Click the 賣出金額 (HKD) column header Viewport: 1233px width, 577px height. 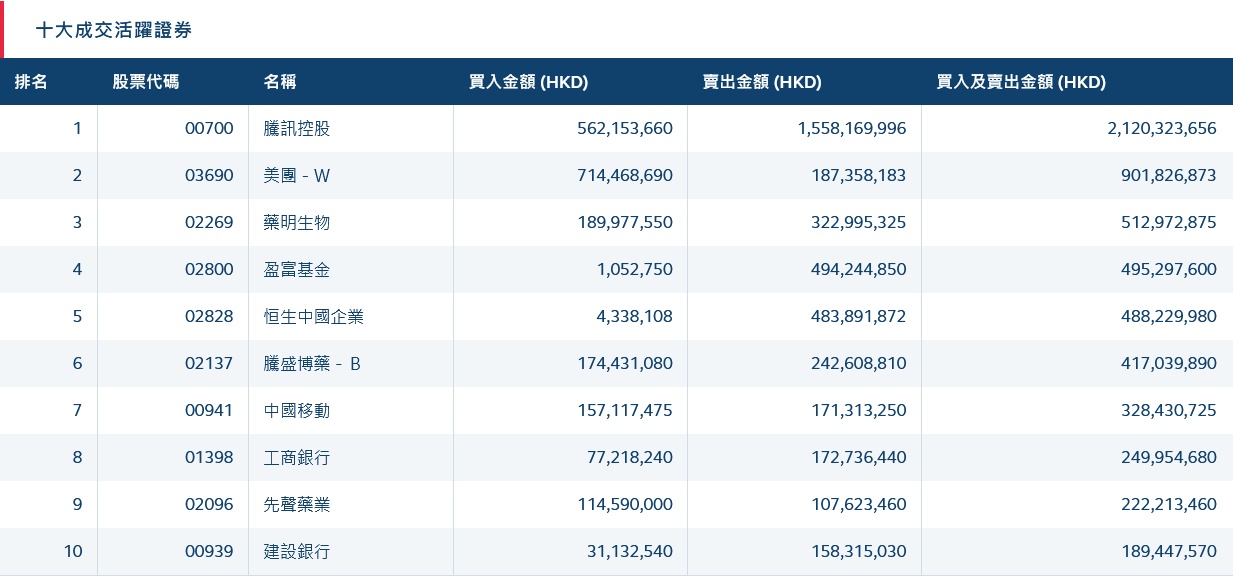pos(762,82)
